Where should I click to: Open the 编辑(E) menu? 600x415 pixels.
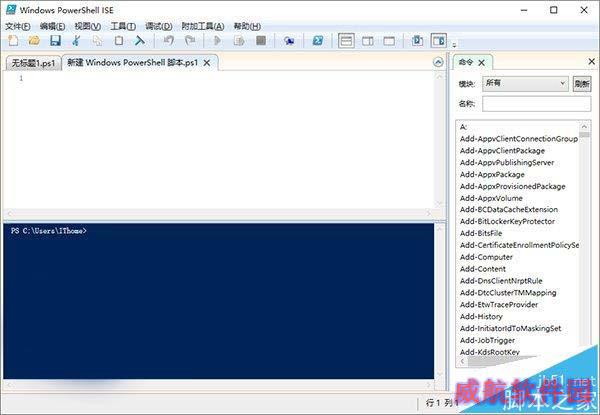click(x=52, y=26)
